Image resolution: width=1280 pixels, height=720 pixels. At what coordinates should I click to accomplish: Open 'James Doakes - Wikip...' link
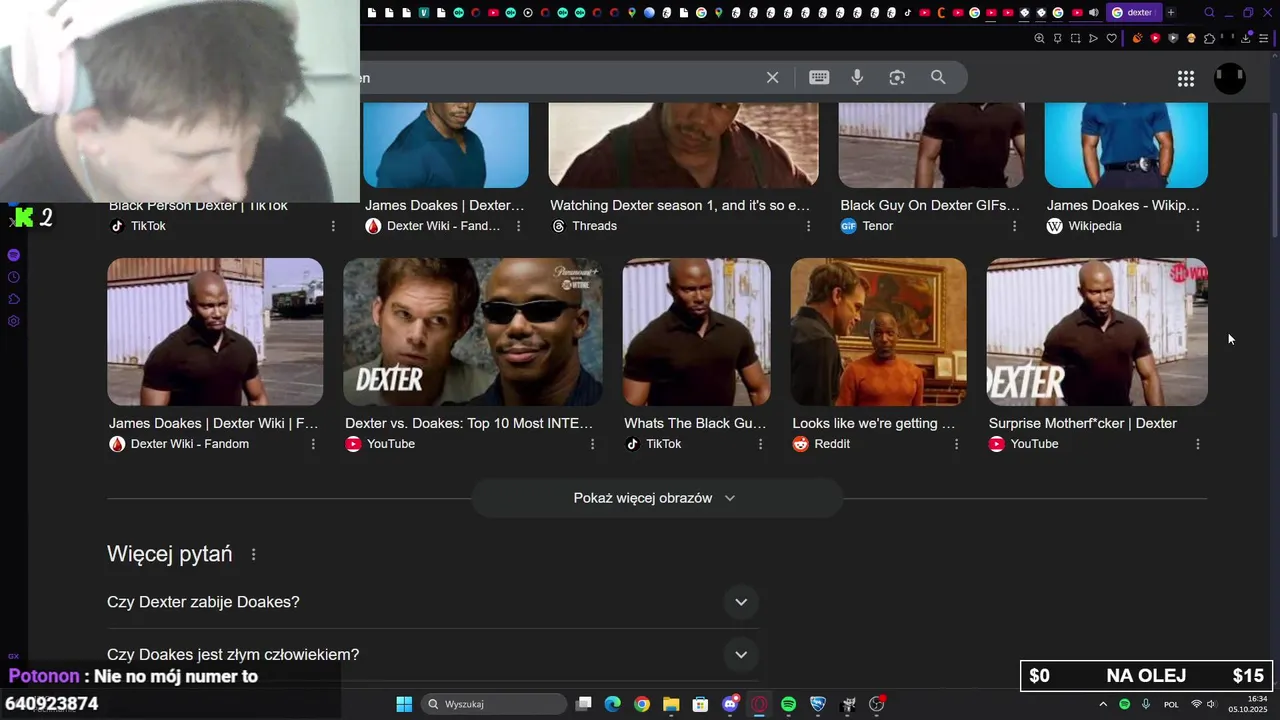click(x=1123, y=205)
